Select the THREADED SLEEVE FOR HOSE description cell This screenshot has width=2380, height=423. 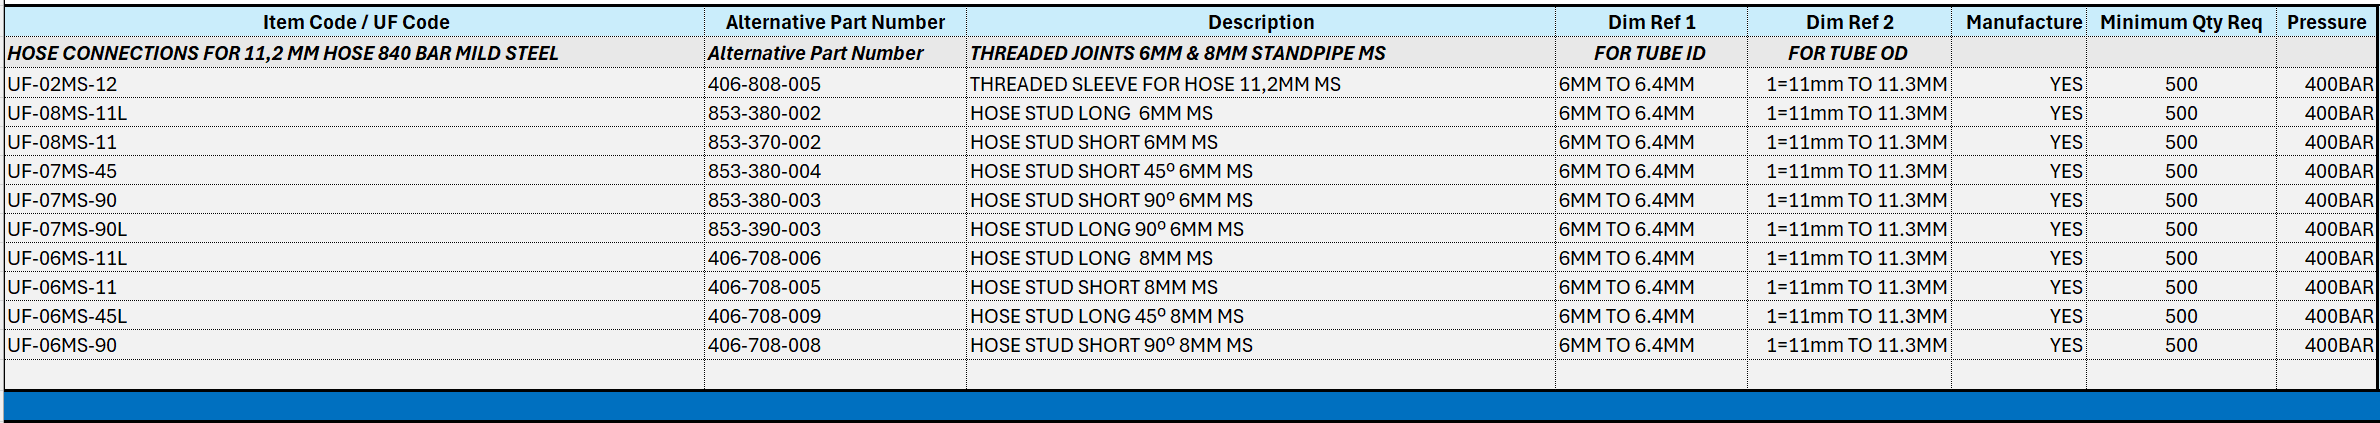pyautogui.click(x=1155, y=84)
